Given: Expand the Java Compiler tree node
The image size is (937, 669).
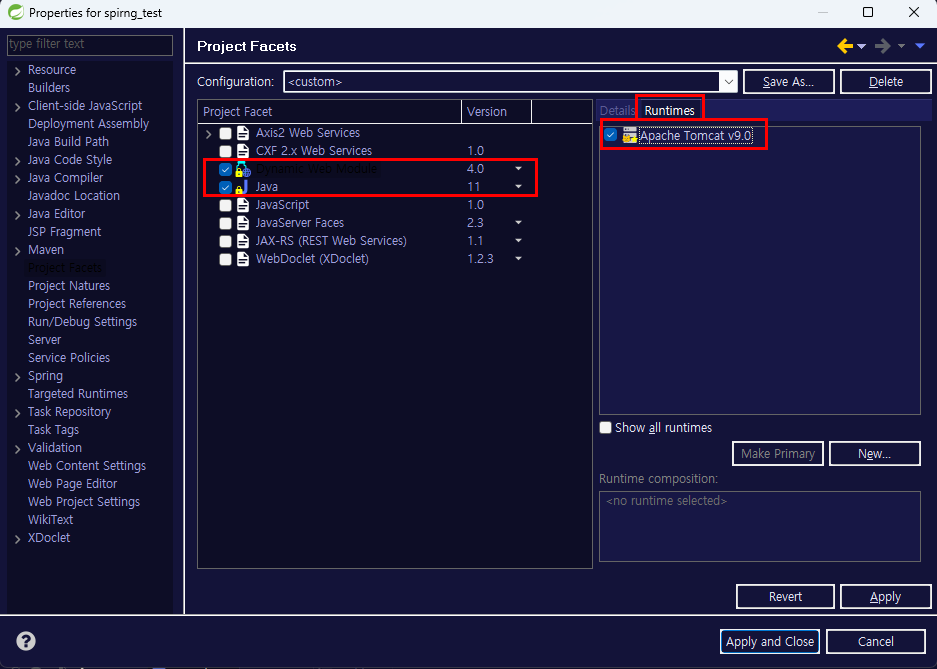Looking at the screenshot, I should click(x=17, y=179).
